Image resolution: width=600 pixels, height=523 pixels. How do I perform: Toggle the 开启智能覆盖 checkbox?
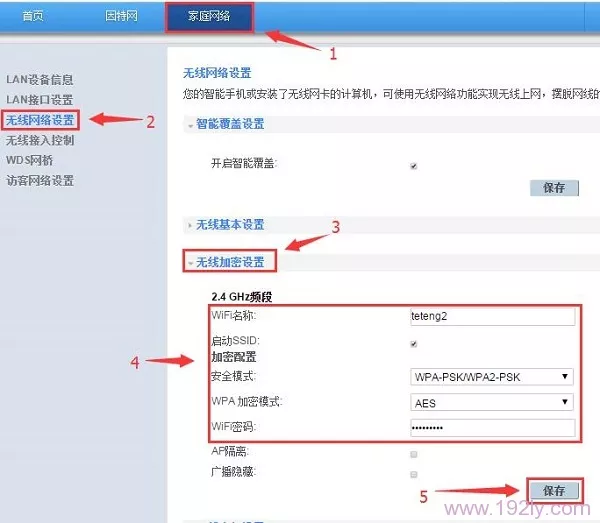[x=414, y=166]
